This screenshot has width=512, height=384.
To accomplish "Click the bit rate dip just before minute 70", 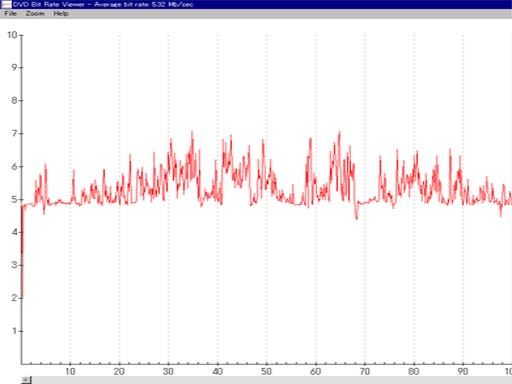I will point(357,217).
